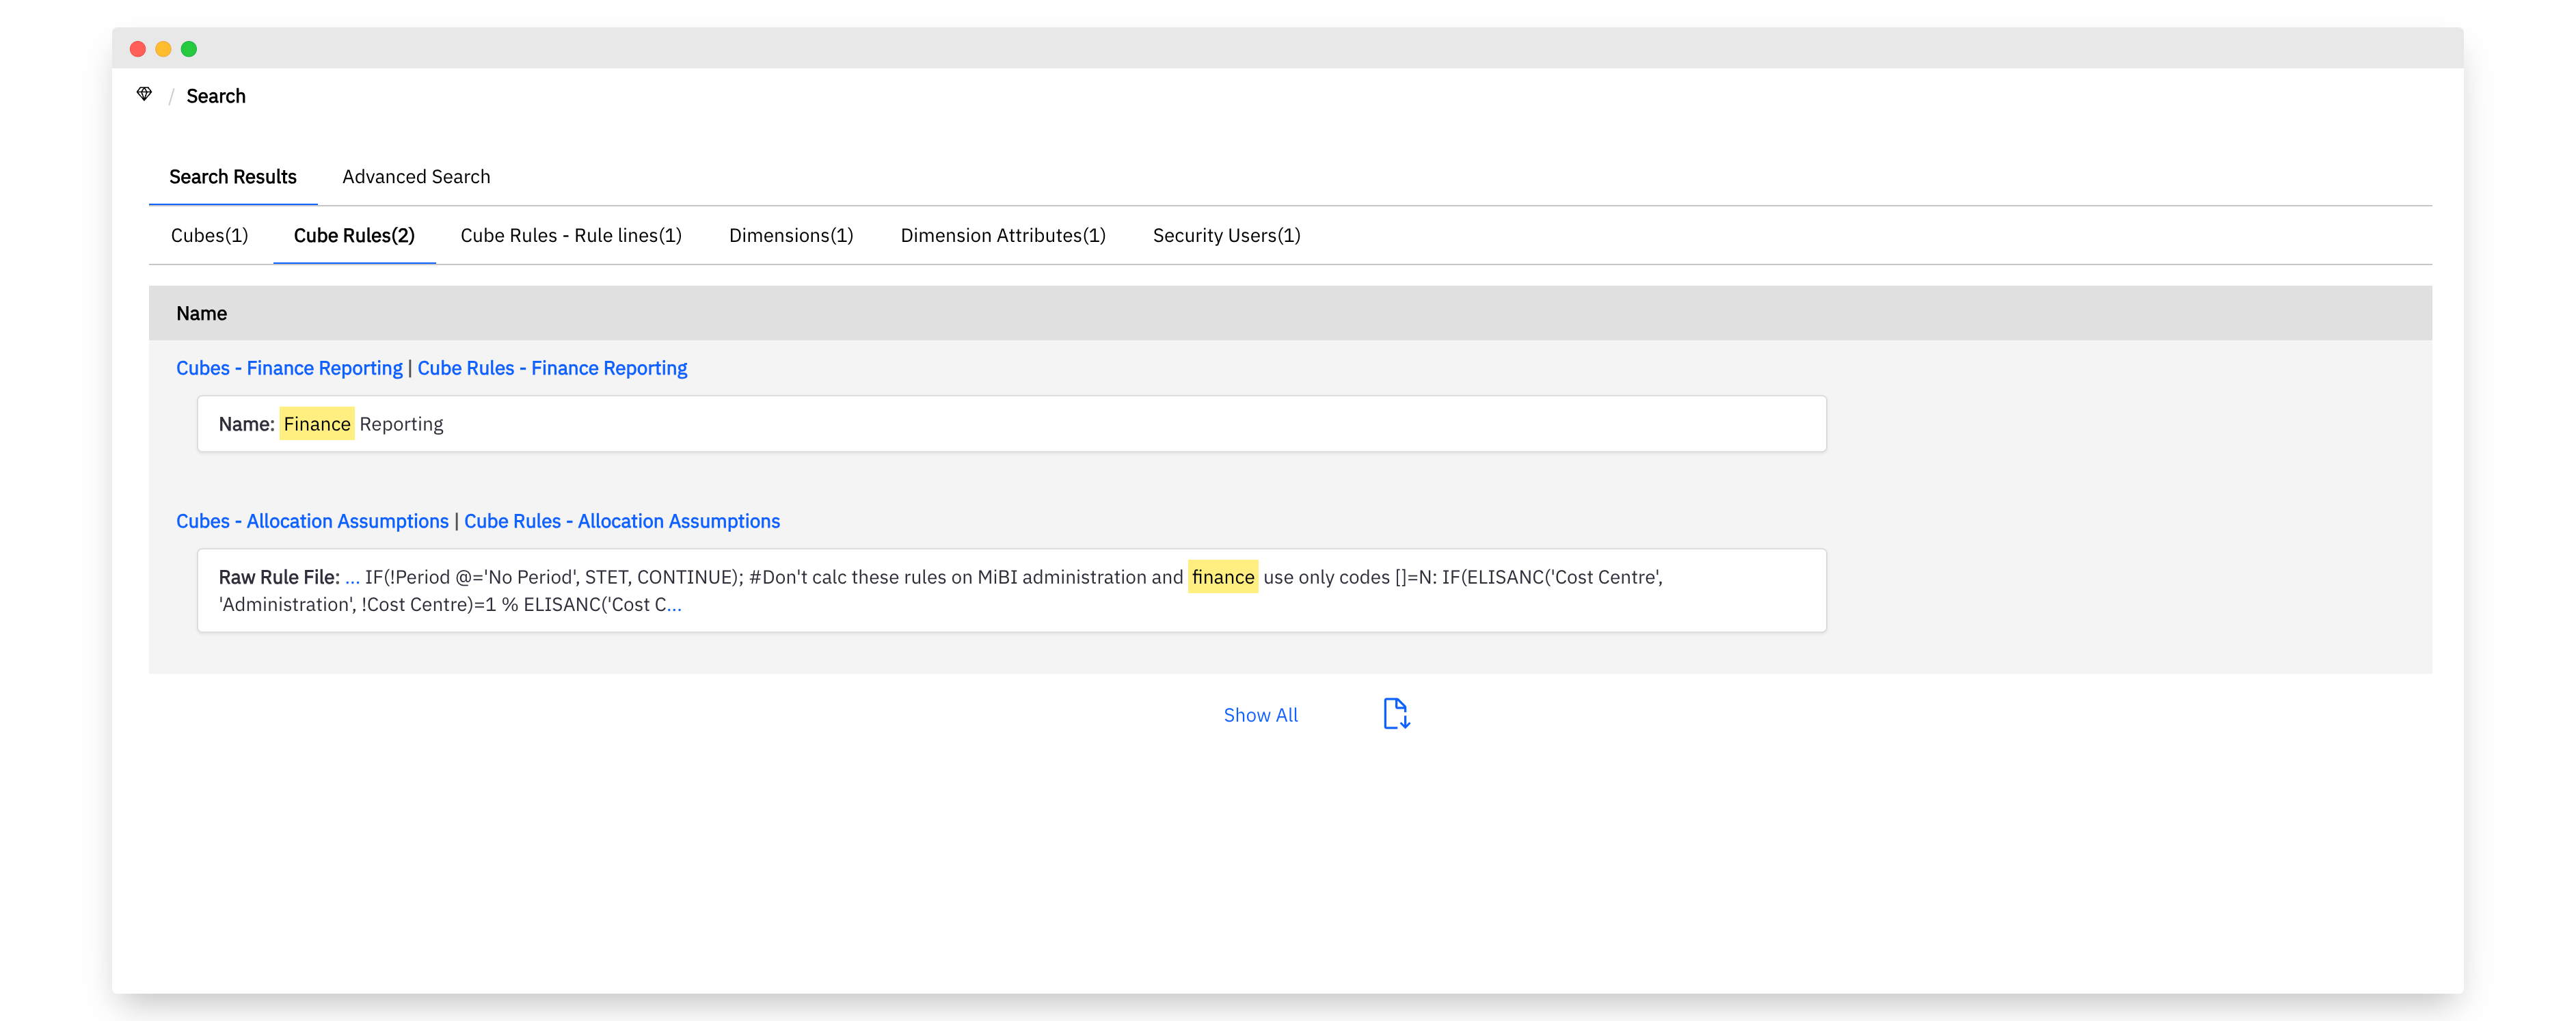This screenshot has width=2576, height=1021.
Task: Open Cube Rules - Rule lines(1) tab
Action: tap(571, 235)
